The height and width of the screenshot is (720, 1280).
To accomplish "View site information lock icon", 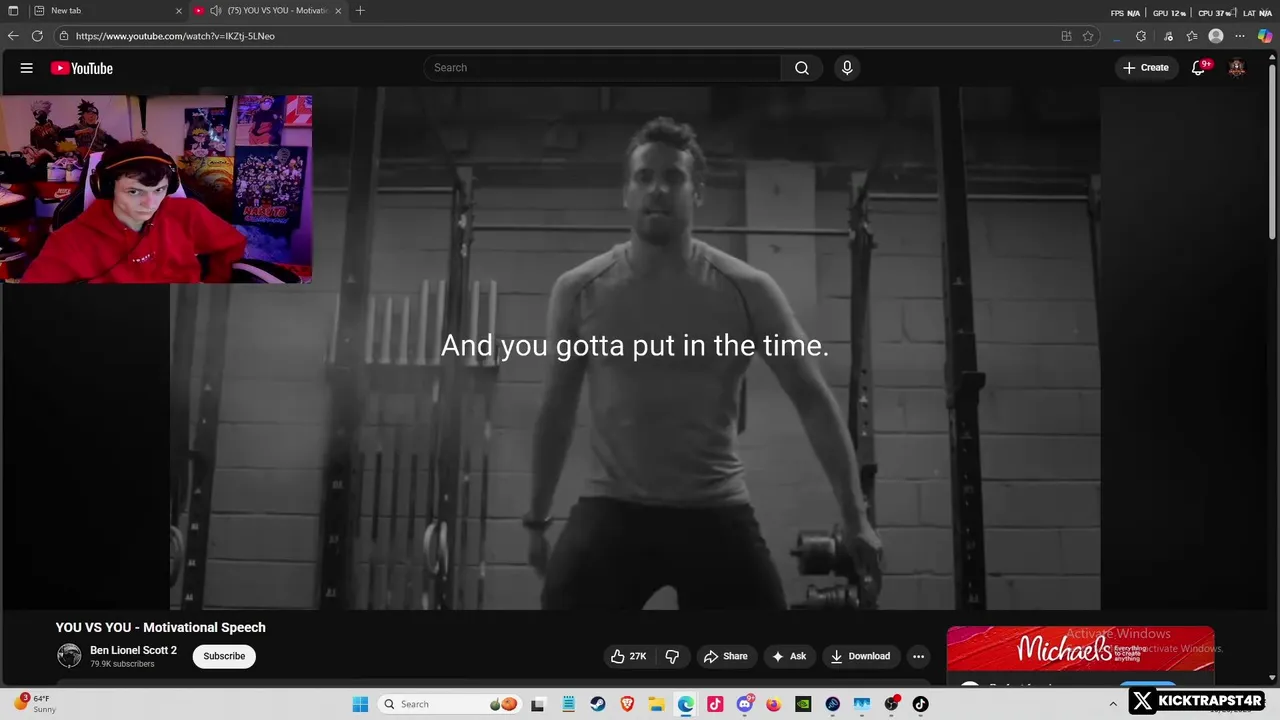I will pos(64,36).
